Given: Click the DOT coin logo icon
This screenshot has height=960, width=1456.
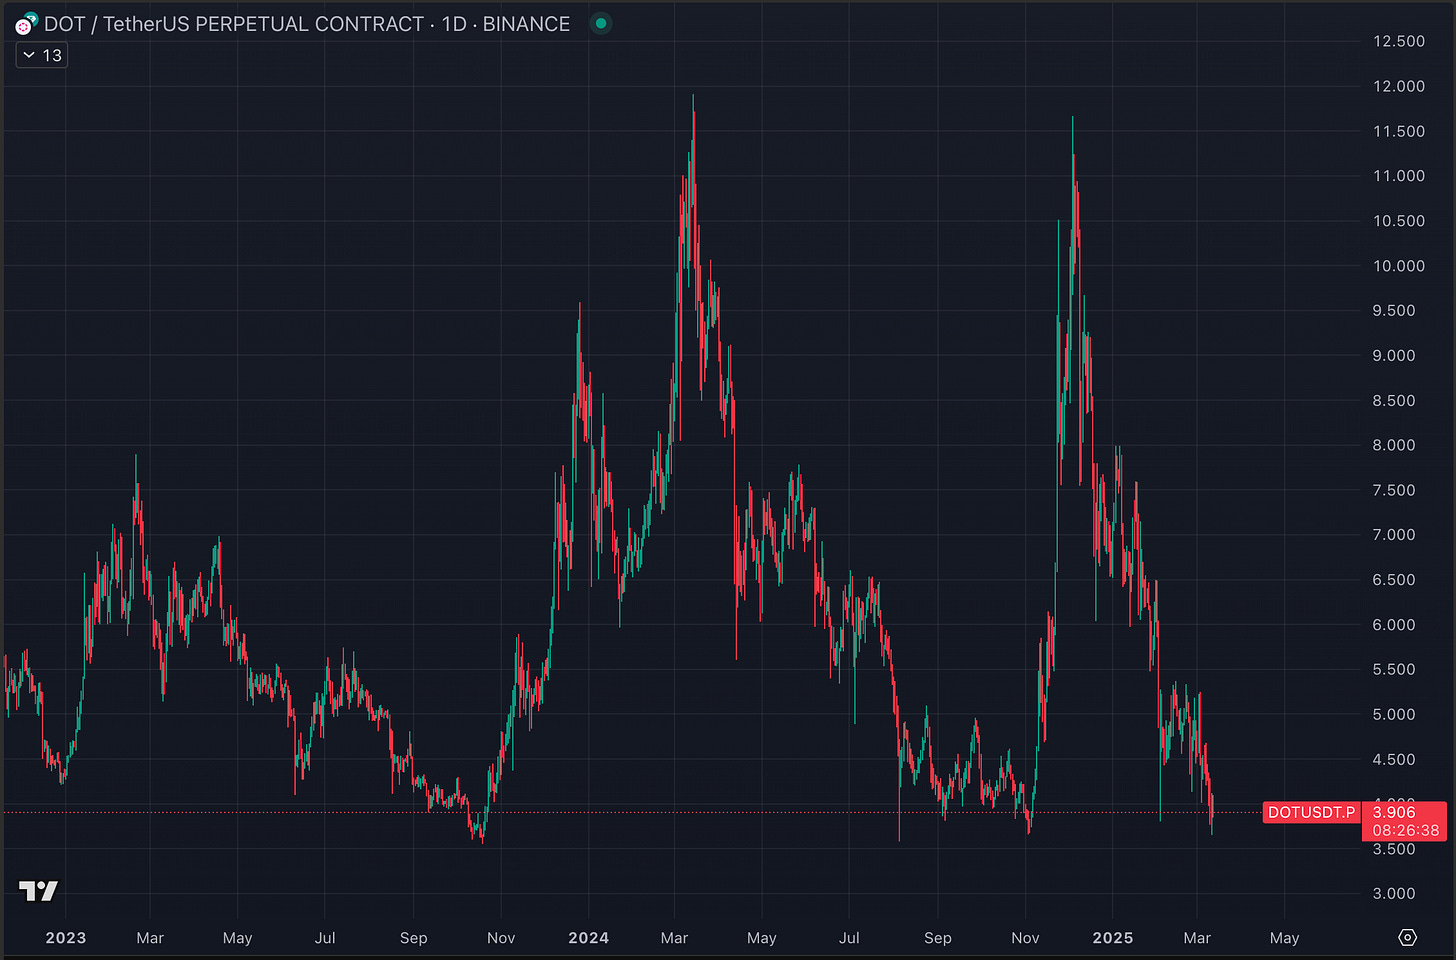Looking at the screenshot, I should [25, 24].
